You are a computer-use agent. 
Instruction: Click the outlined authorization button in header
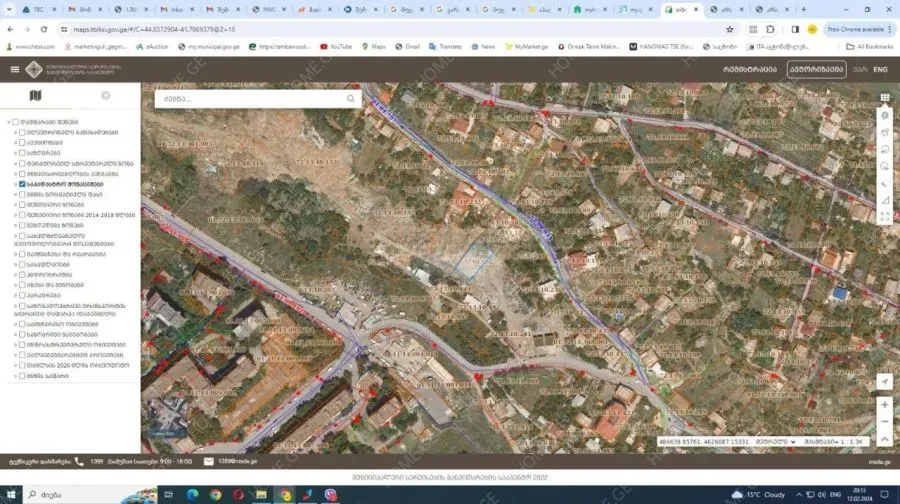point(816,69)
